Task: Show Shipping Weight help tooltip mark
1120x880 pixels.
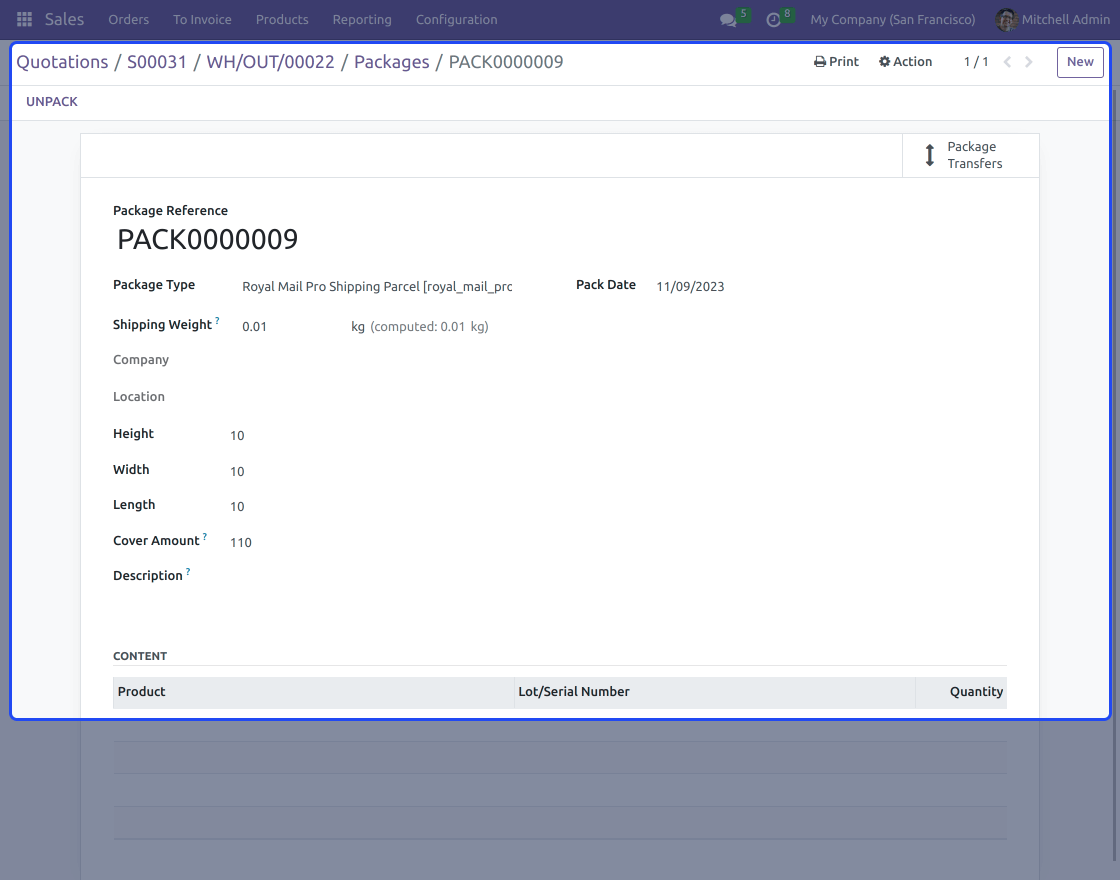Action: [217, 321]
